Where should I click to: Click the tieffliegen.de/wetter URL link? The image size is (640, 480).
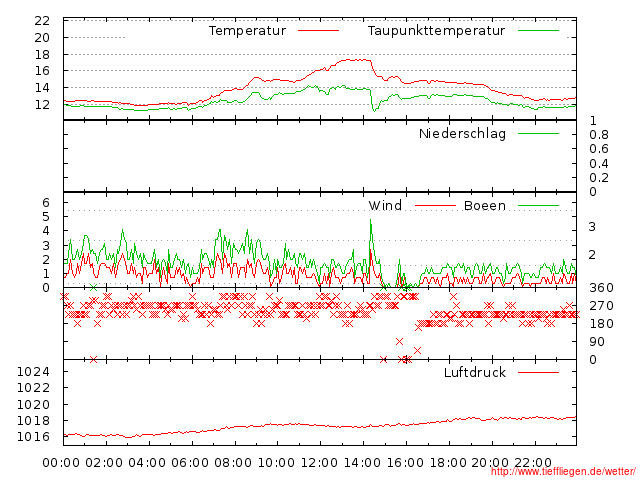563,471
